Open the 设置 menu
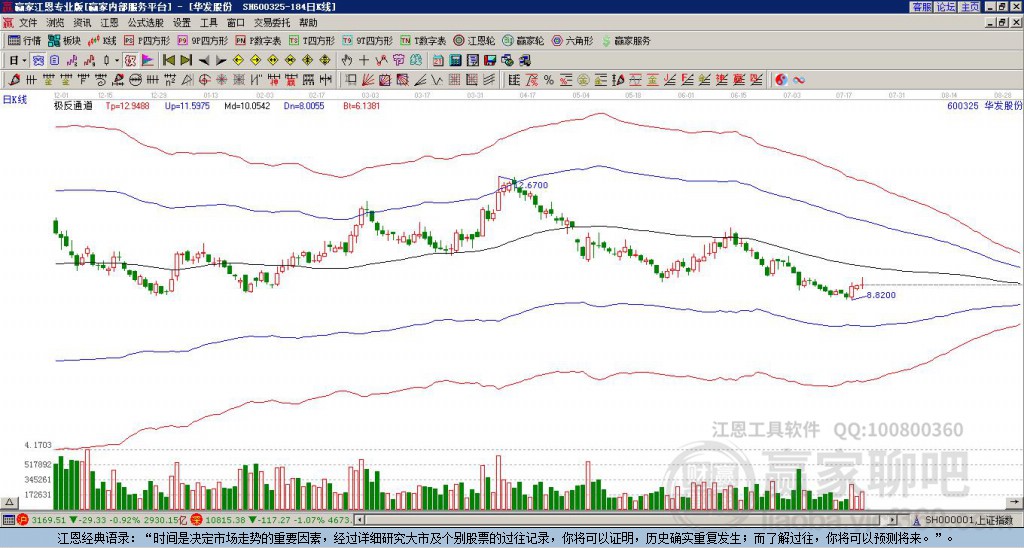This screenshot has height=548, width=1024. coord(182,23)
